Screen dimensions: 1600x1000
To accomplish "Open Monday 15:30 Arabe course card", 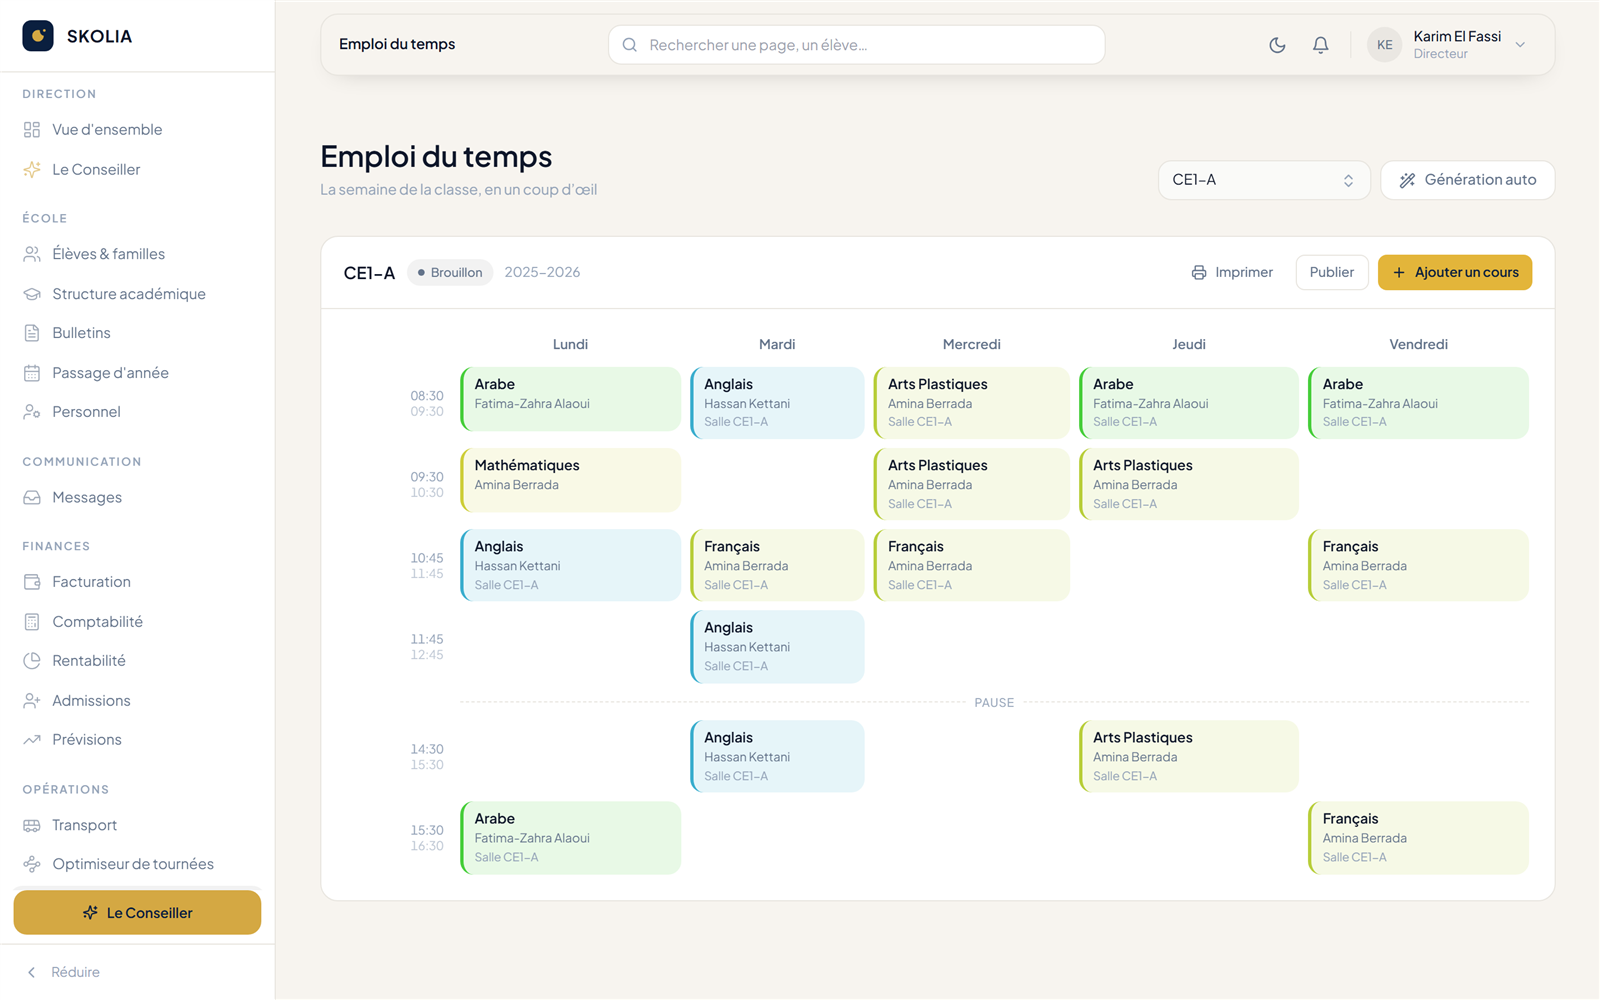I will click(x=571, y=838).
